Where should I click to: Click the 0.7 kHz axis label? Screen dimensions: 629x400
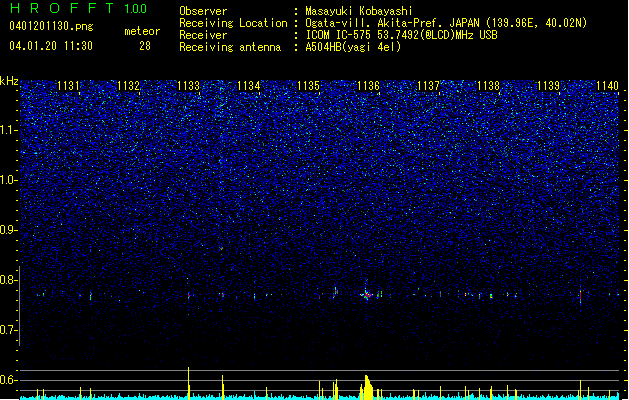[9, 330]
